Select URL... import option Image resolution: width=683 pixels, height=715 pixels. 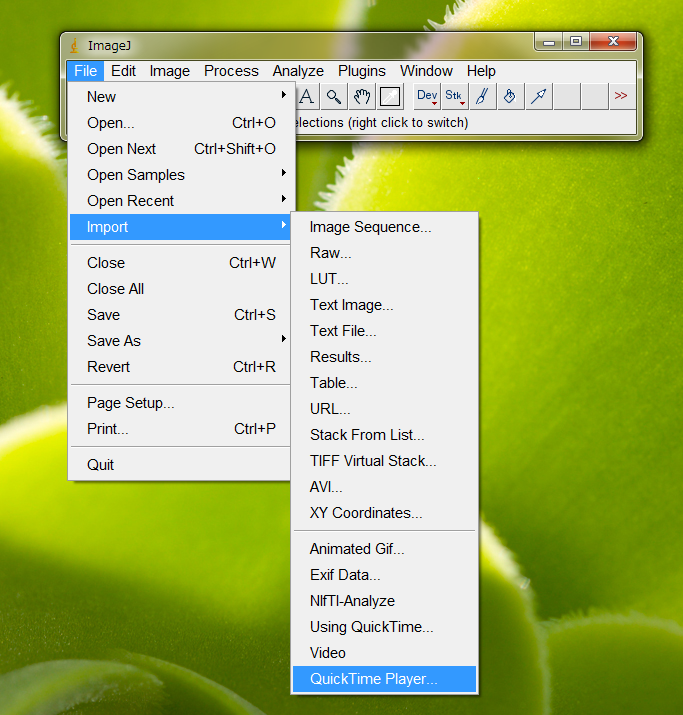pos(384,409)
